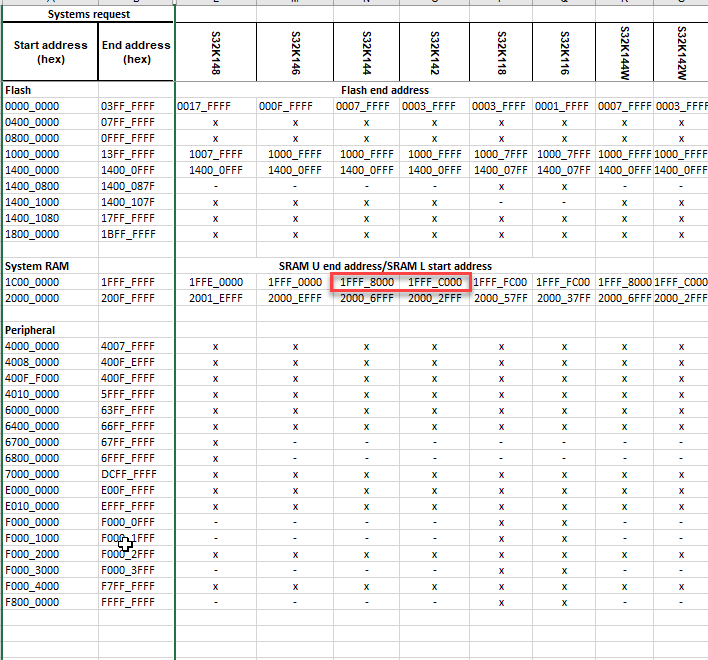Select the S32K146 column header

295,52
